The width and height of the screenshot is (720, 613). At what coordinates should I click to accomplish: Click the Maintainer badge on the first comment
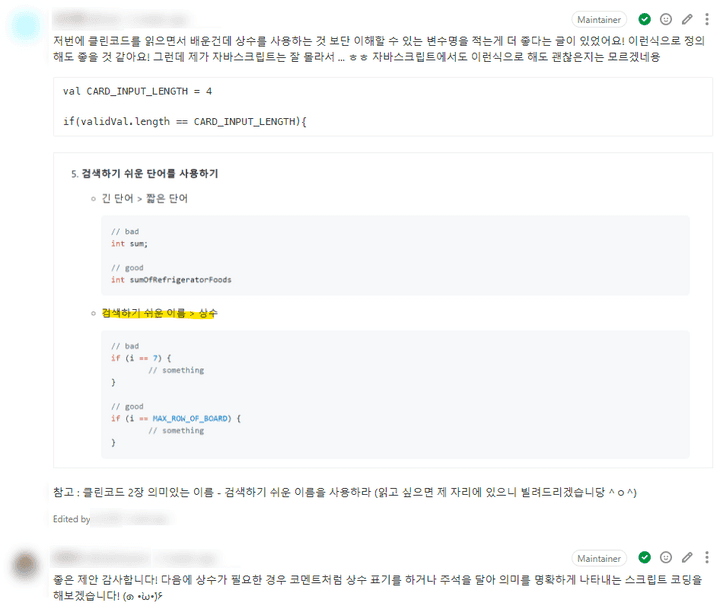(601, 19)
